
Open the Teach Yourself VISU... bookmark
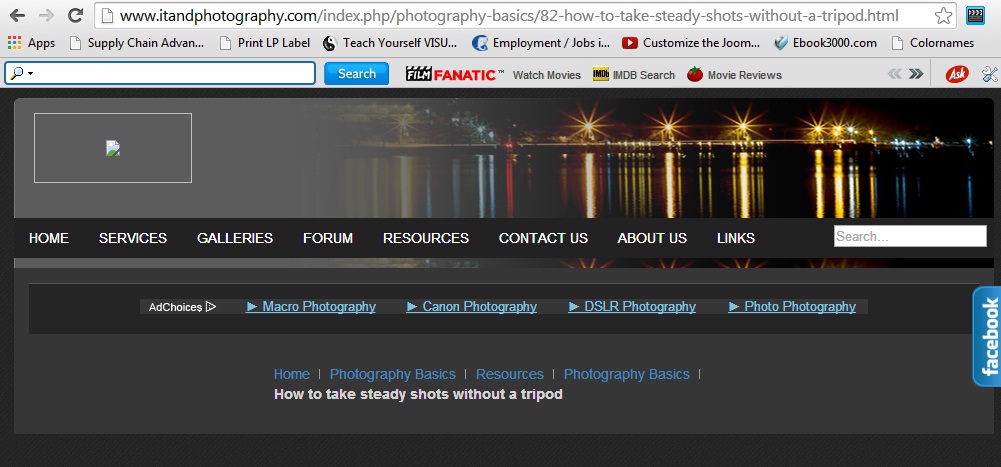[x=390, y=43]
